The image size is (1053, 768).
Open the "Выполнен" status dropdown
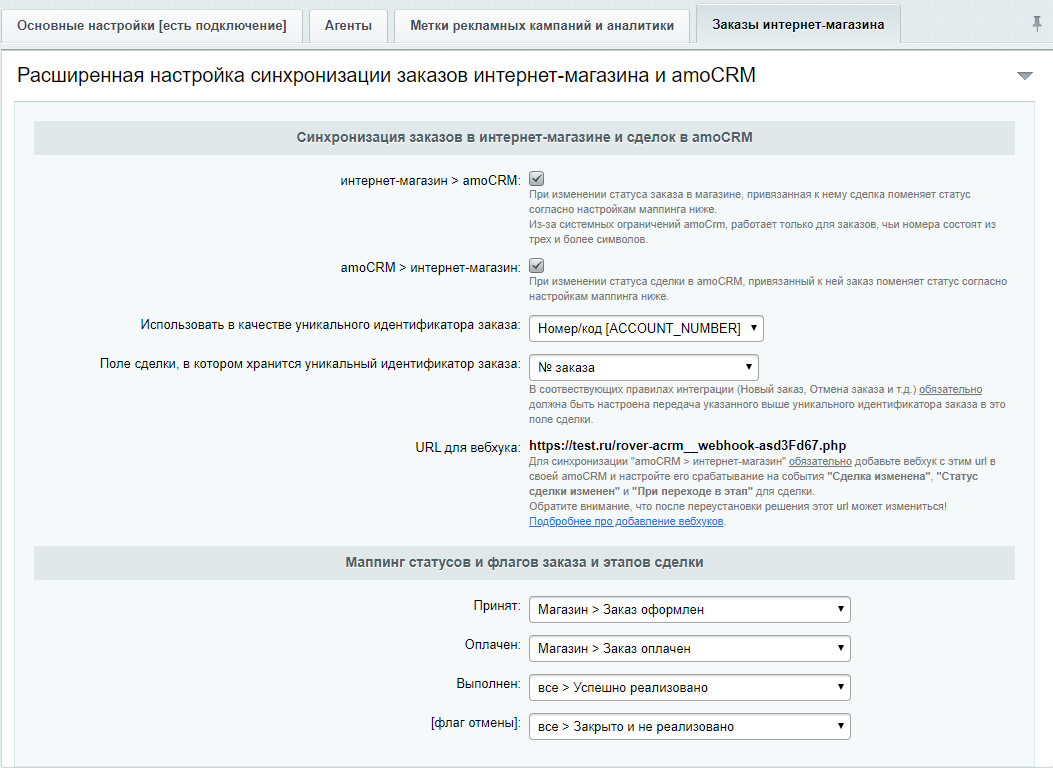pos(690,687)
